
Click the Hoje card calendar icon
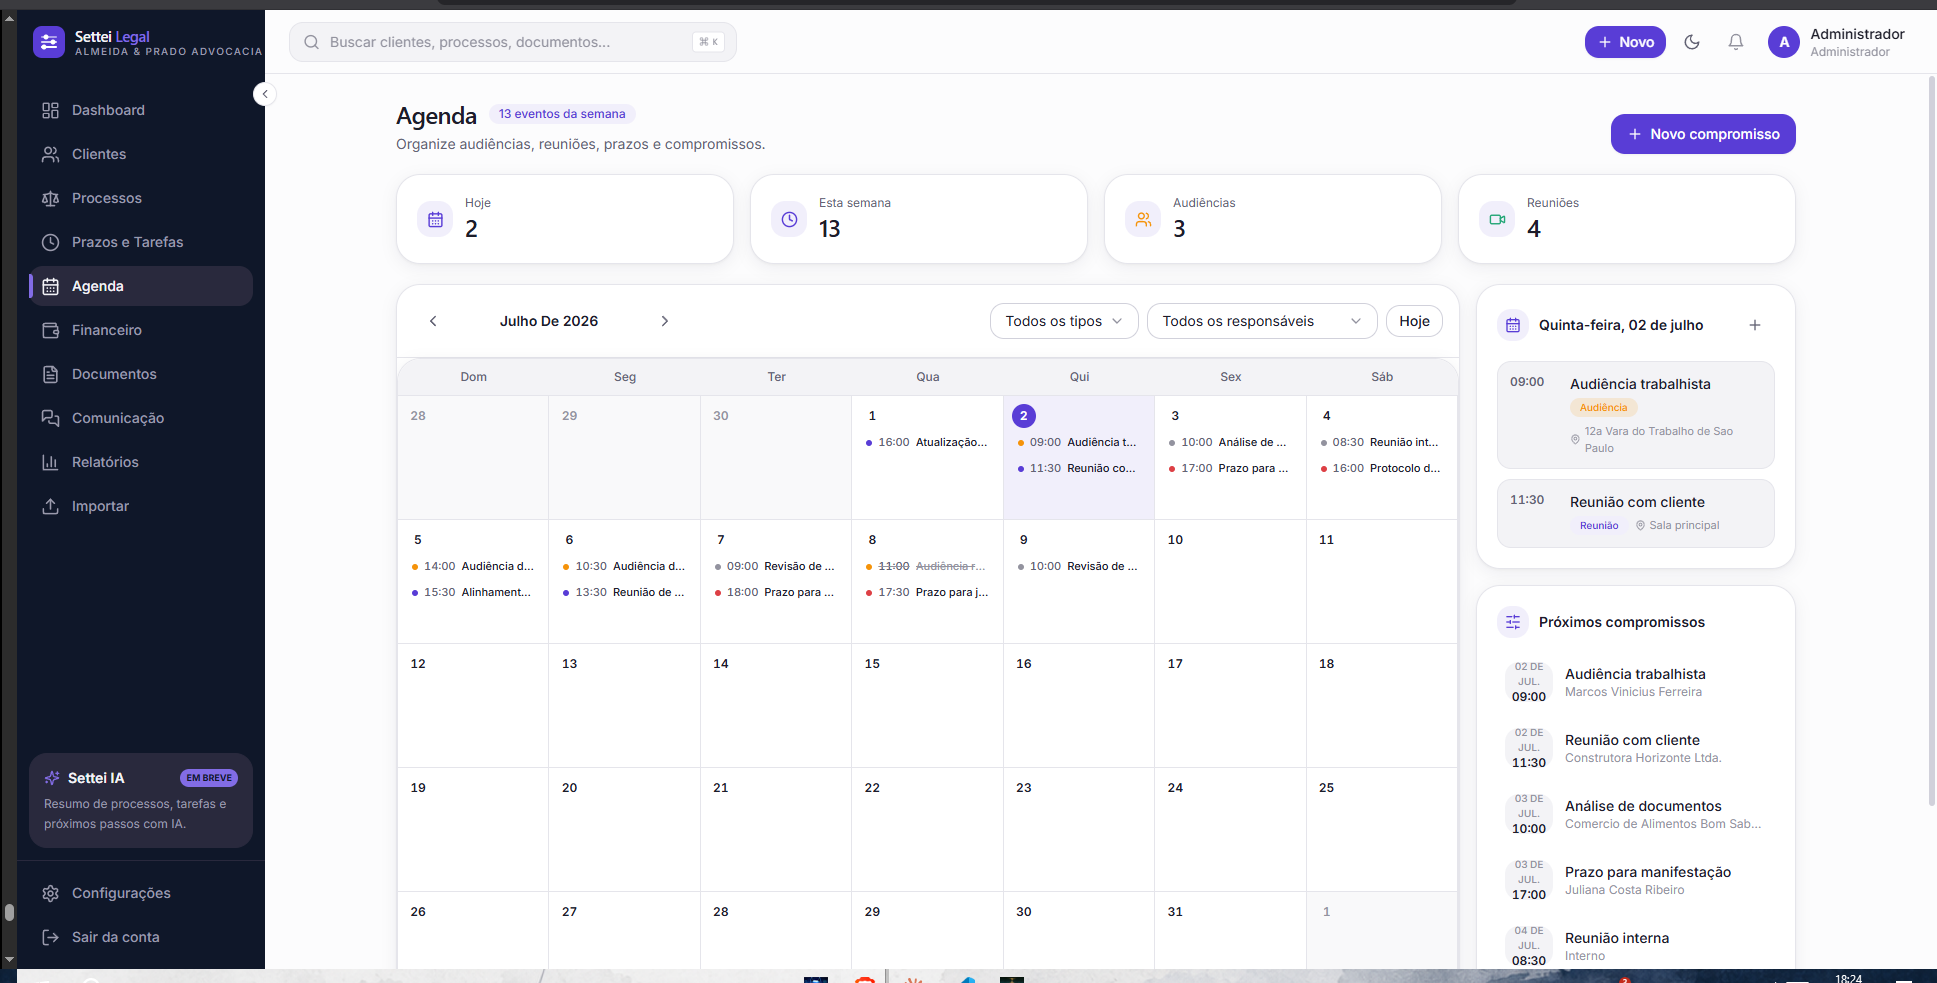(436, 219)
